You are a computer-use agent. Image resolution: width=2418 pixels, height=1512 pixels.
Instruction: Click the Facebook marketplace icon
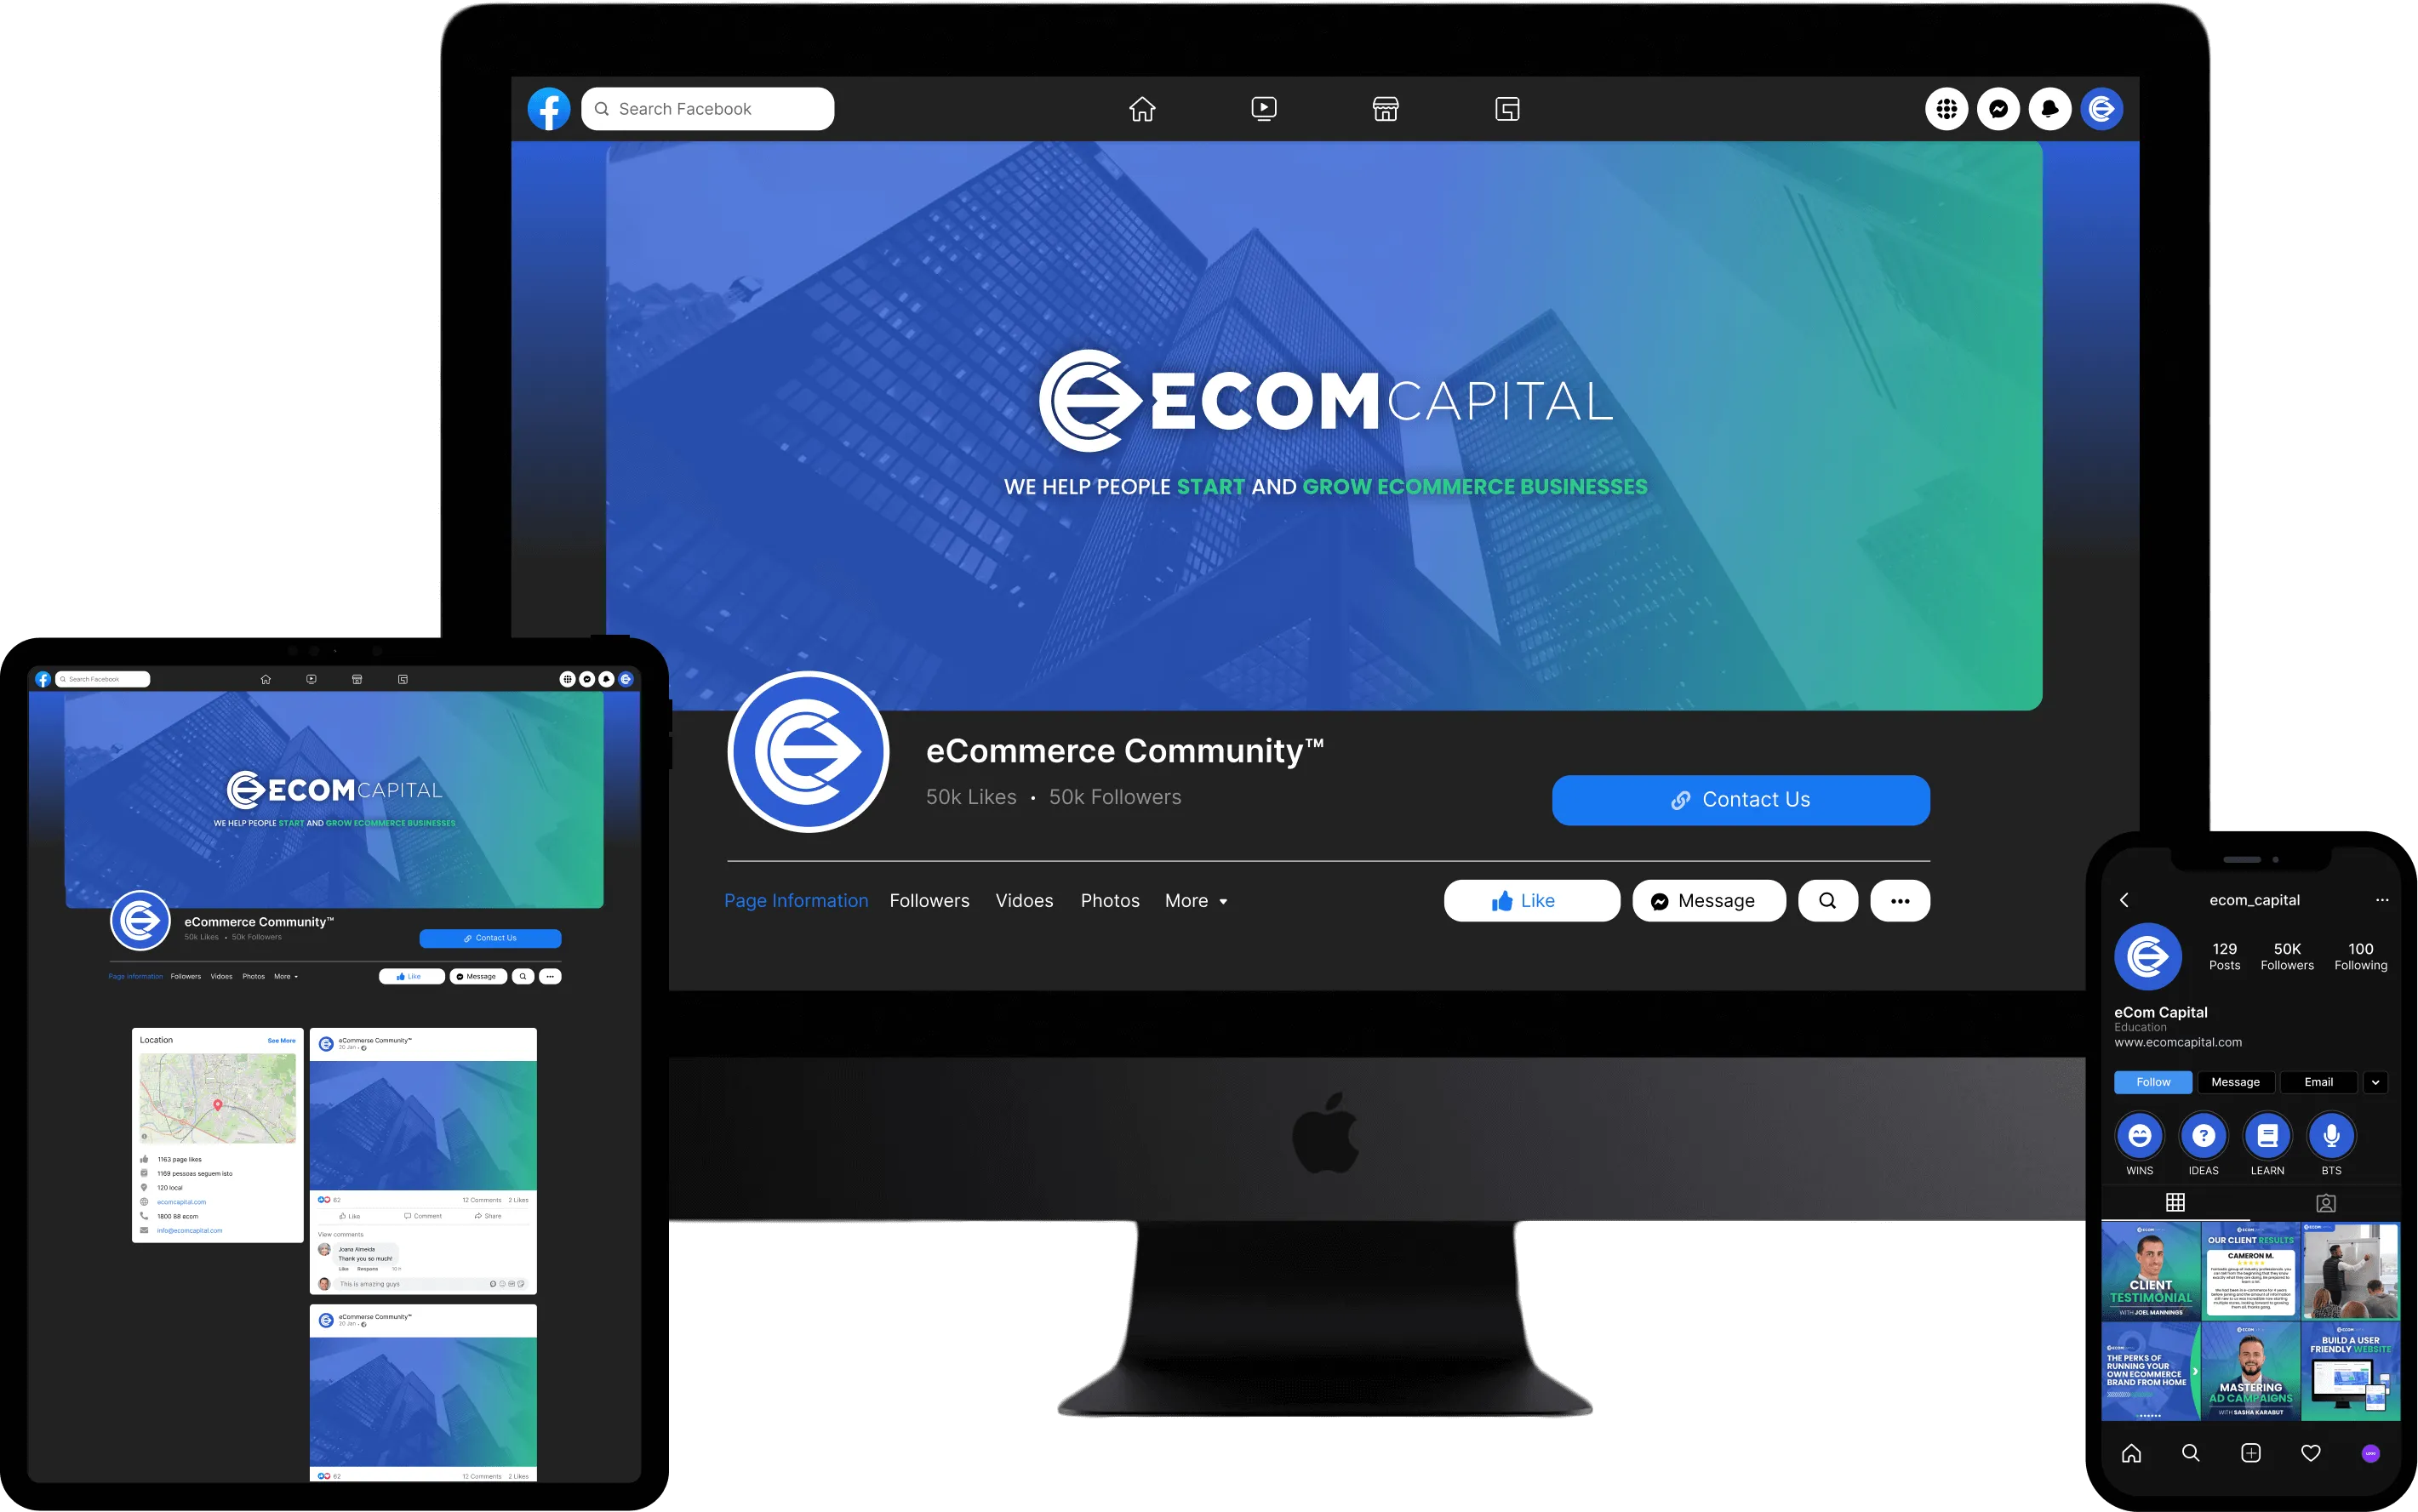point(1385,108)
